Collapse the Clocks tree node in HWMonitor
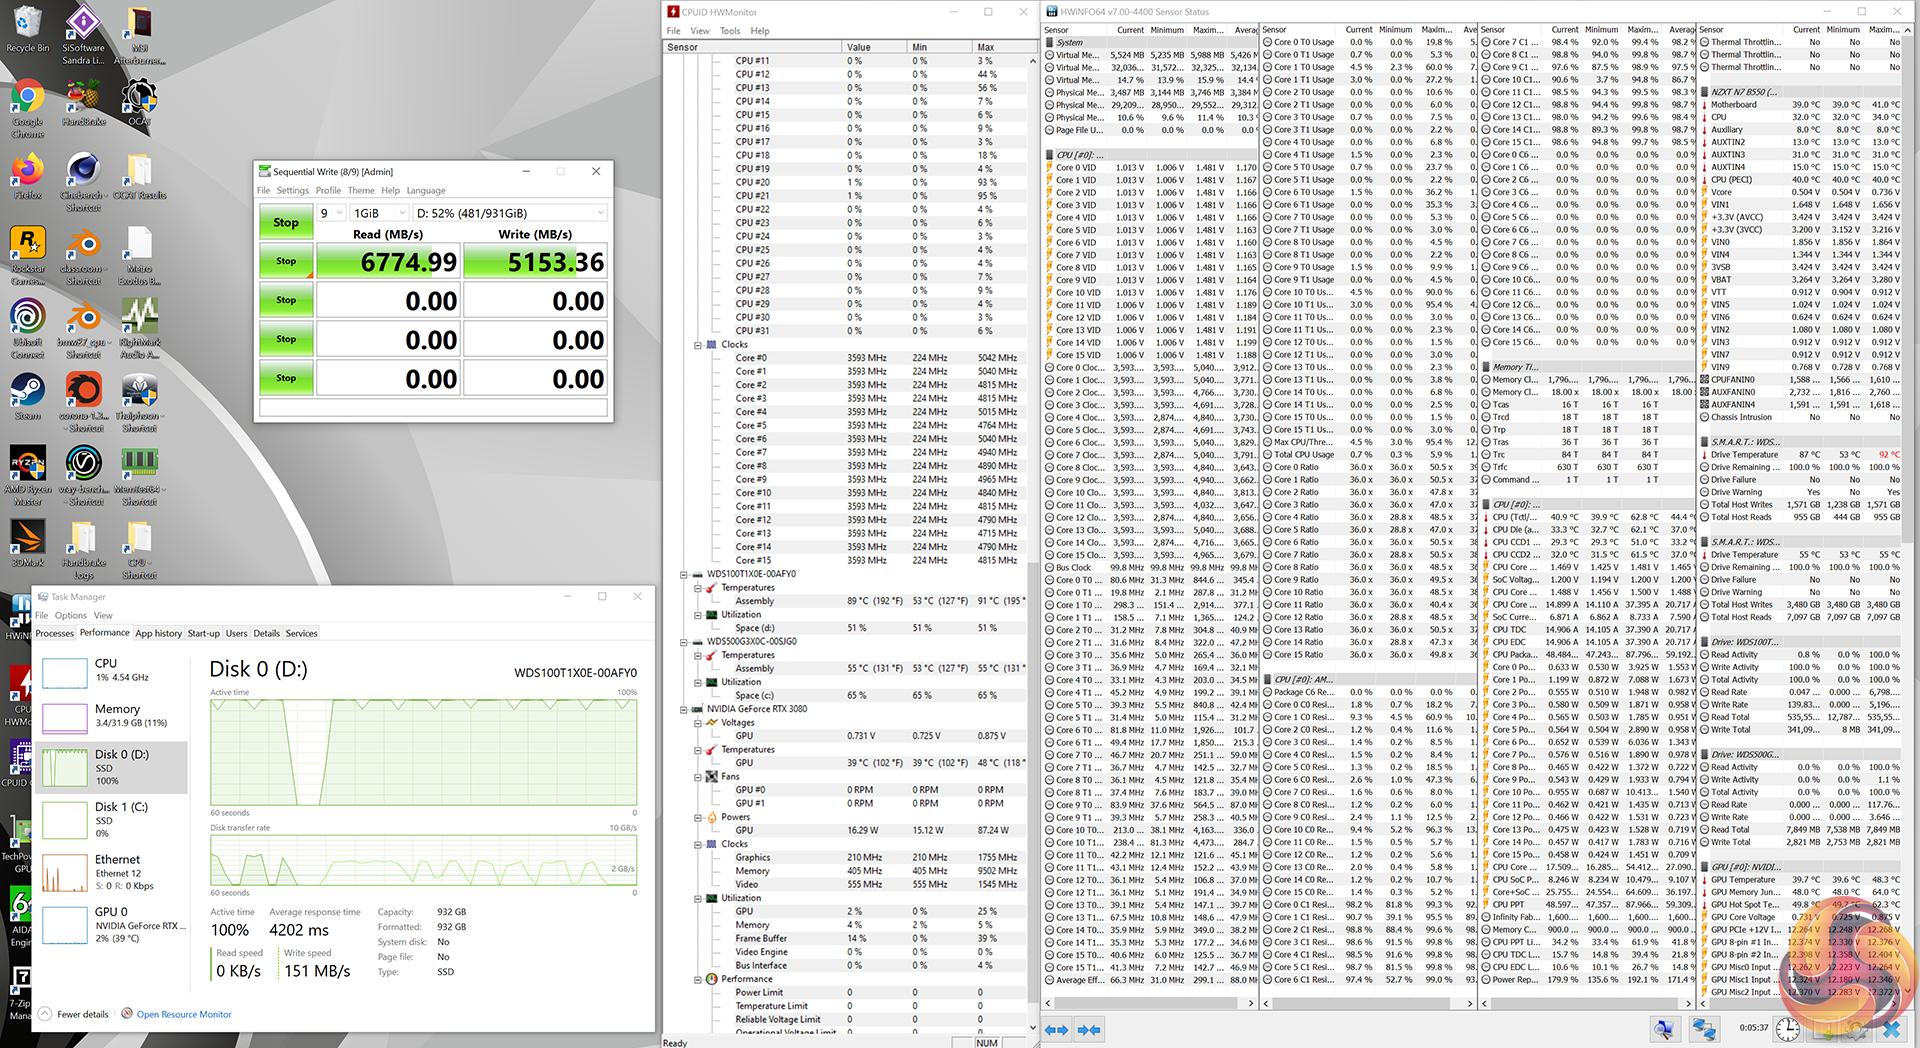 pos(698,345)
